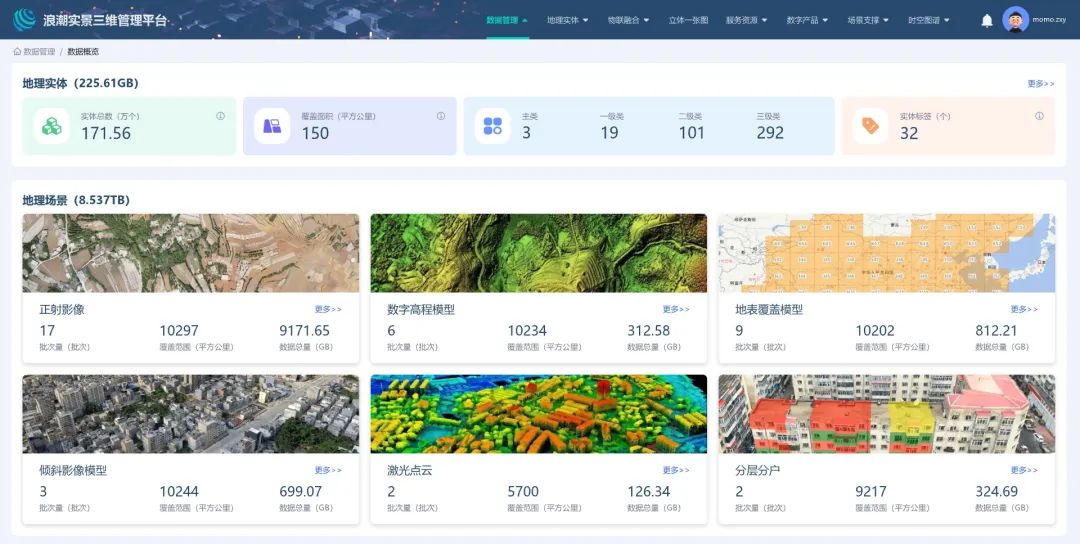Click the 激光点云 card title

[x=410, y=471]
